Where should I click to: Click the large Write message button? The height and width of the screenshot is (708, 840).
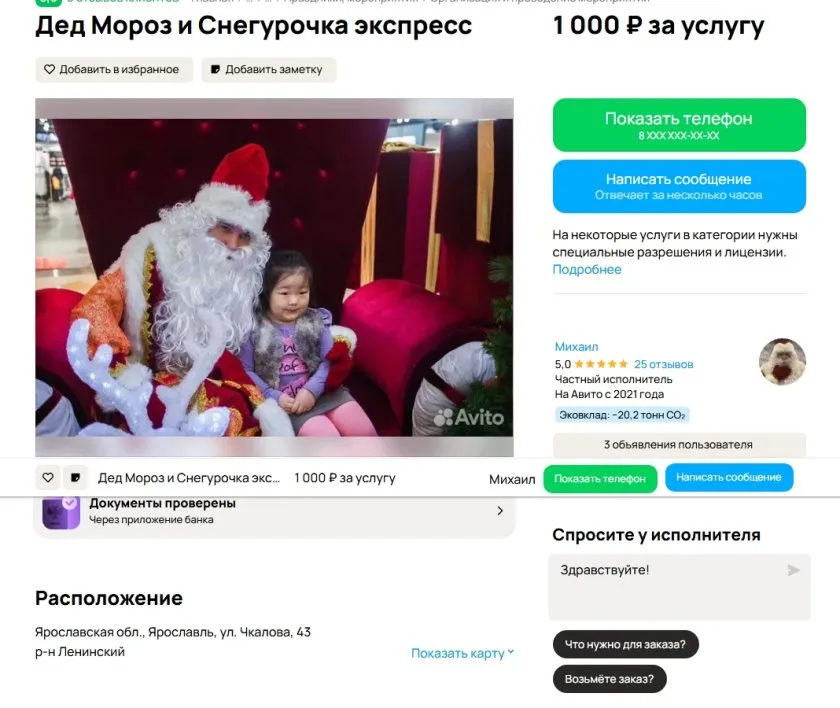679,186
